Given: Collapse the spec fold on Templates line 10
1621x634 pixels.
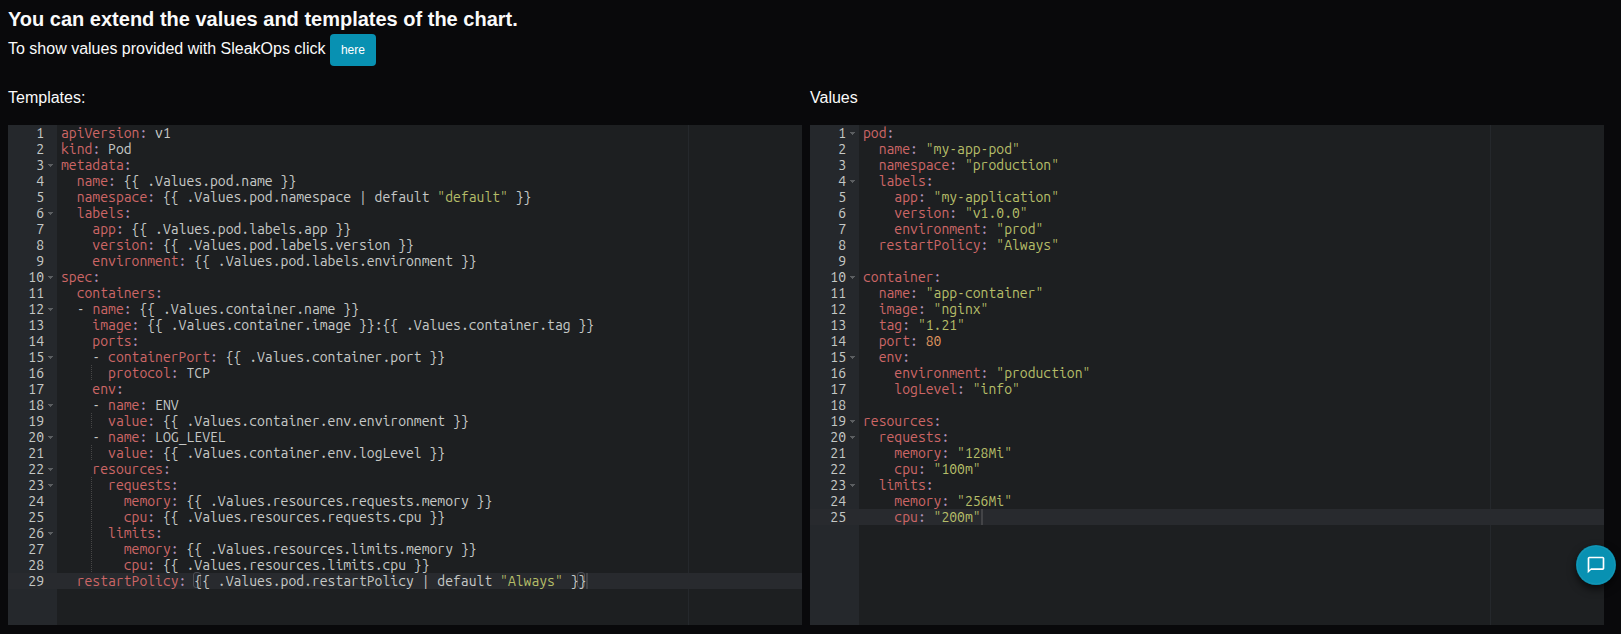Looking at the screenshot, I should pos(51,277).
